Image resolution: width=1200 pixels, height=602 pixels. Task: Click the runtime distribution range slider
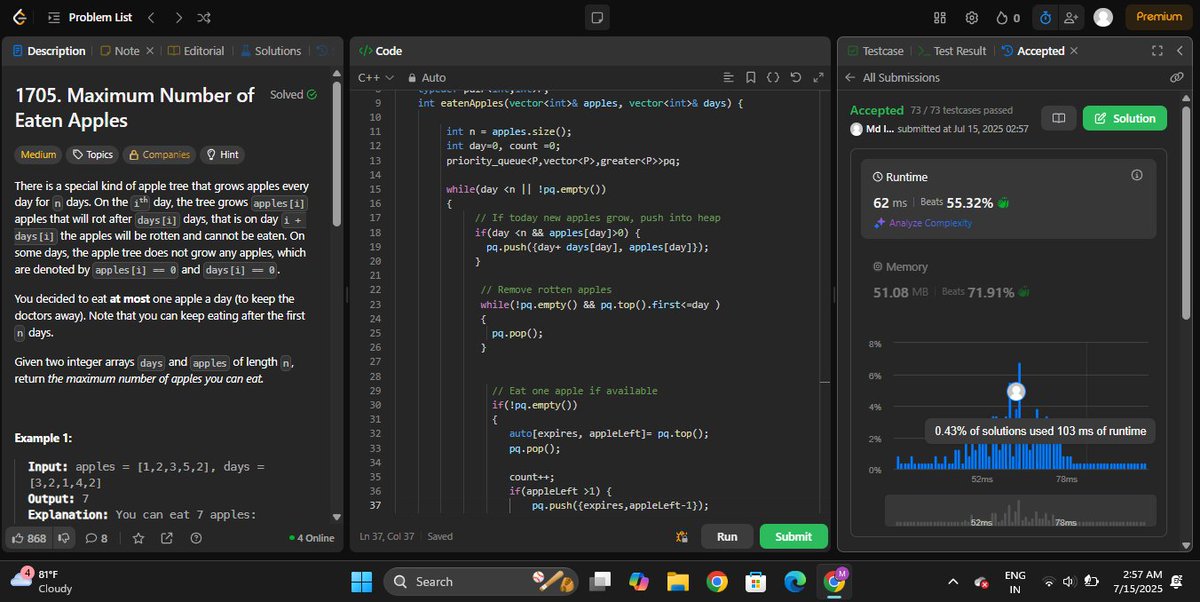[x=1020, y=511]
